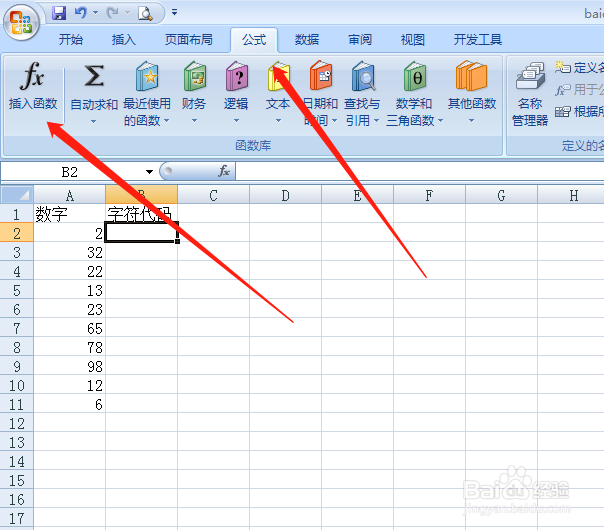Click the fx icon in formula bar
This screenshot has height=530, width=604.
pos(224,171)
